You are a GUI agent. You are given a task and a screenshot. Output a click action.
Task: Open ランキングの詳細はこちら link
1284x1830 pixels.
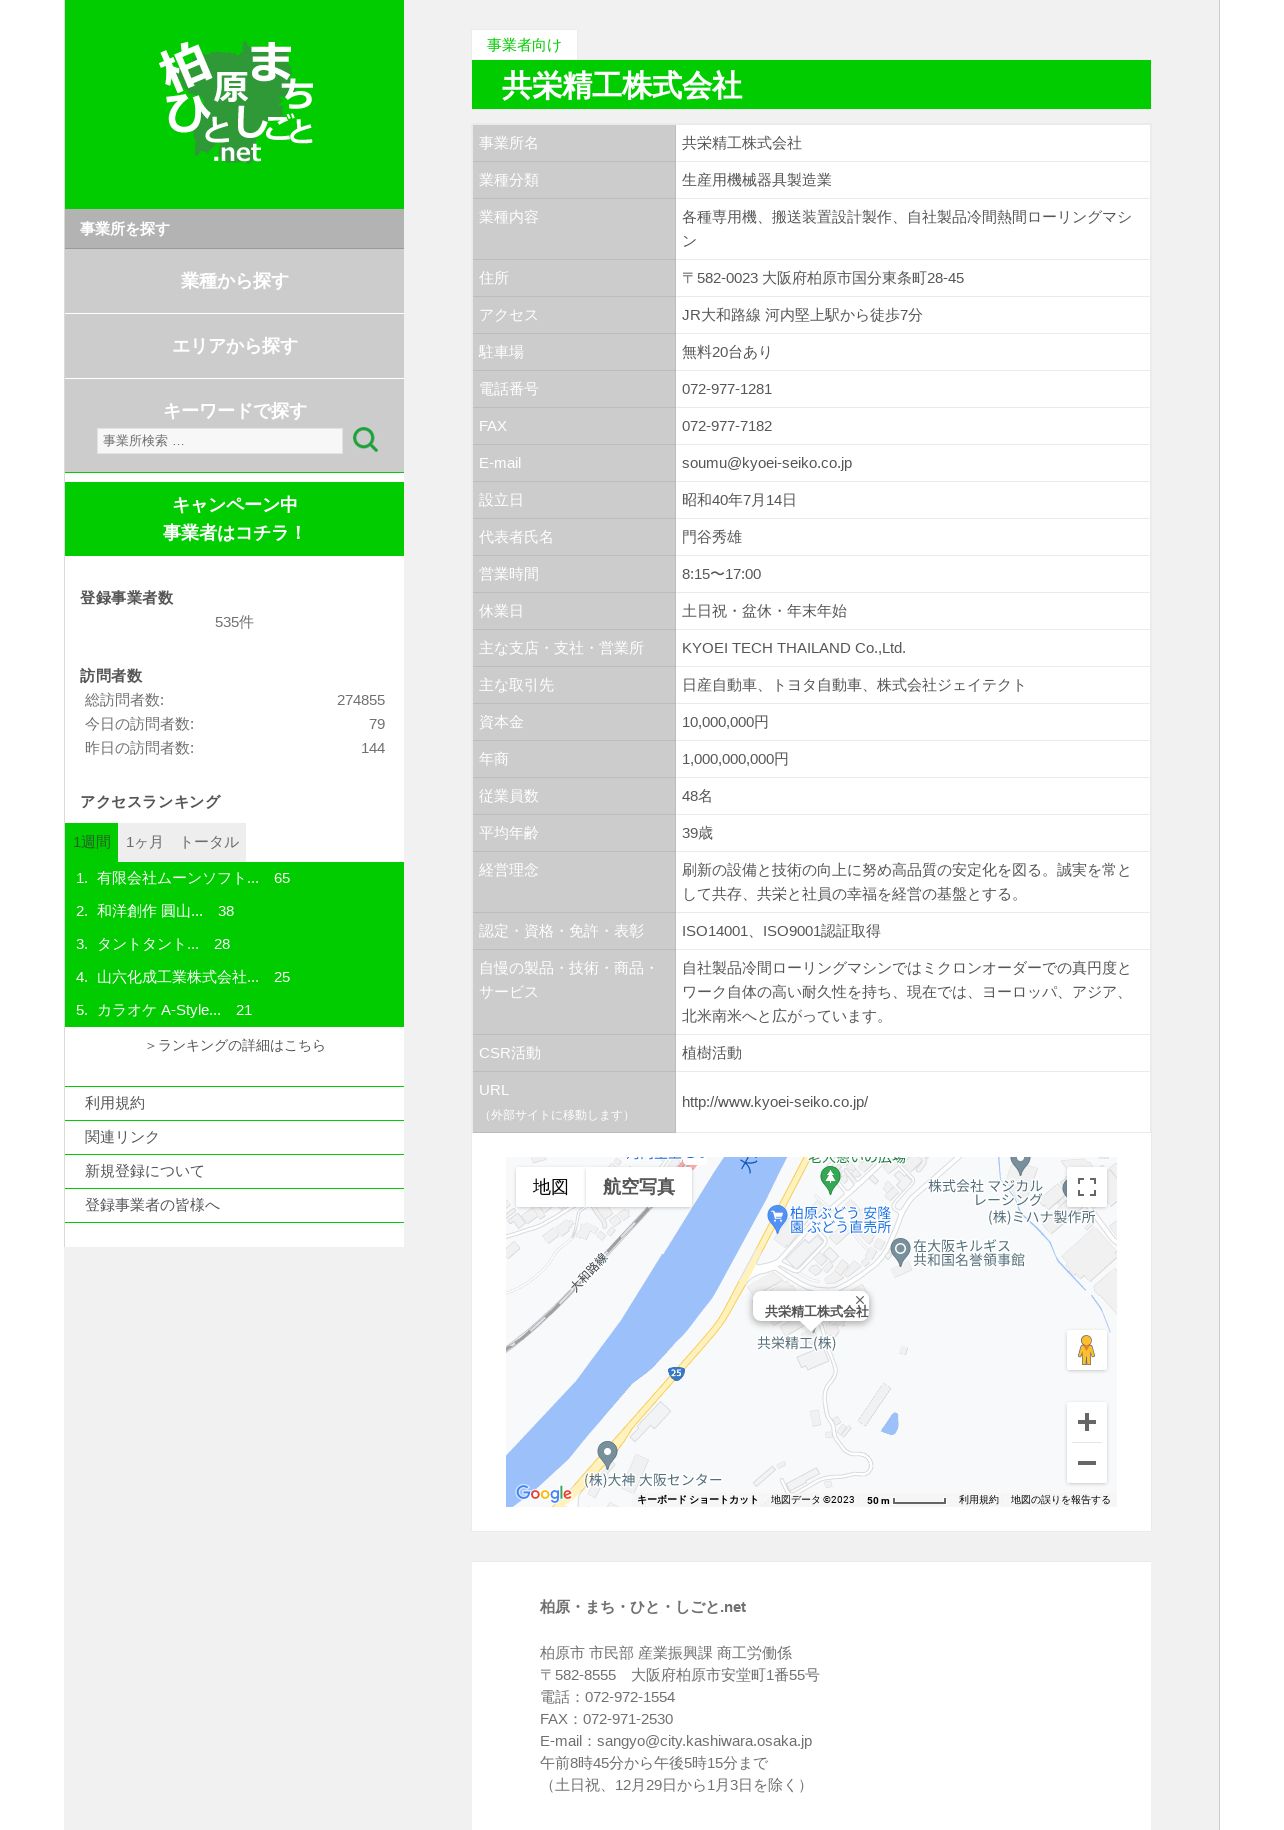pos(235,1045)
